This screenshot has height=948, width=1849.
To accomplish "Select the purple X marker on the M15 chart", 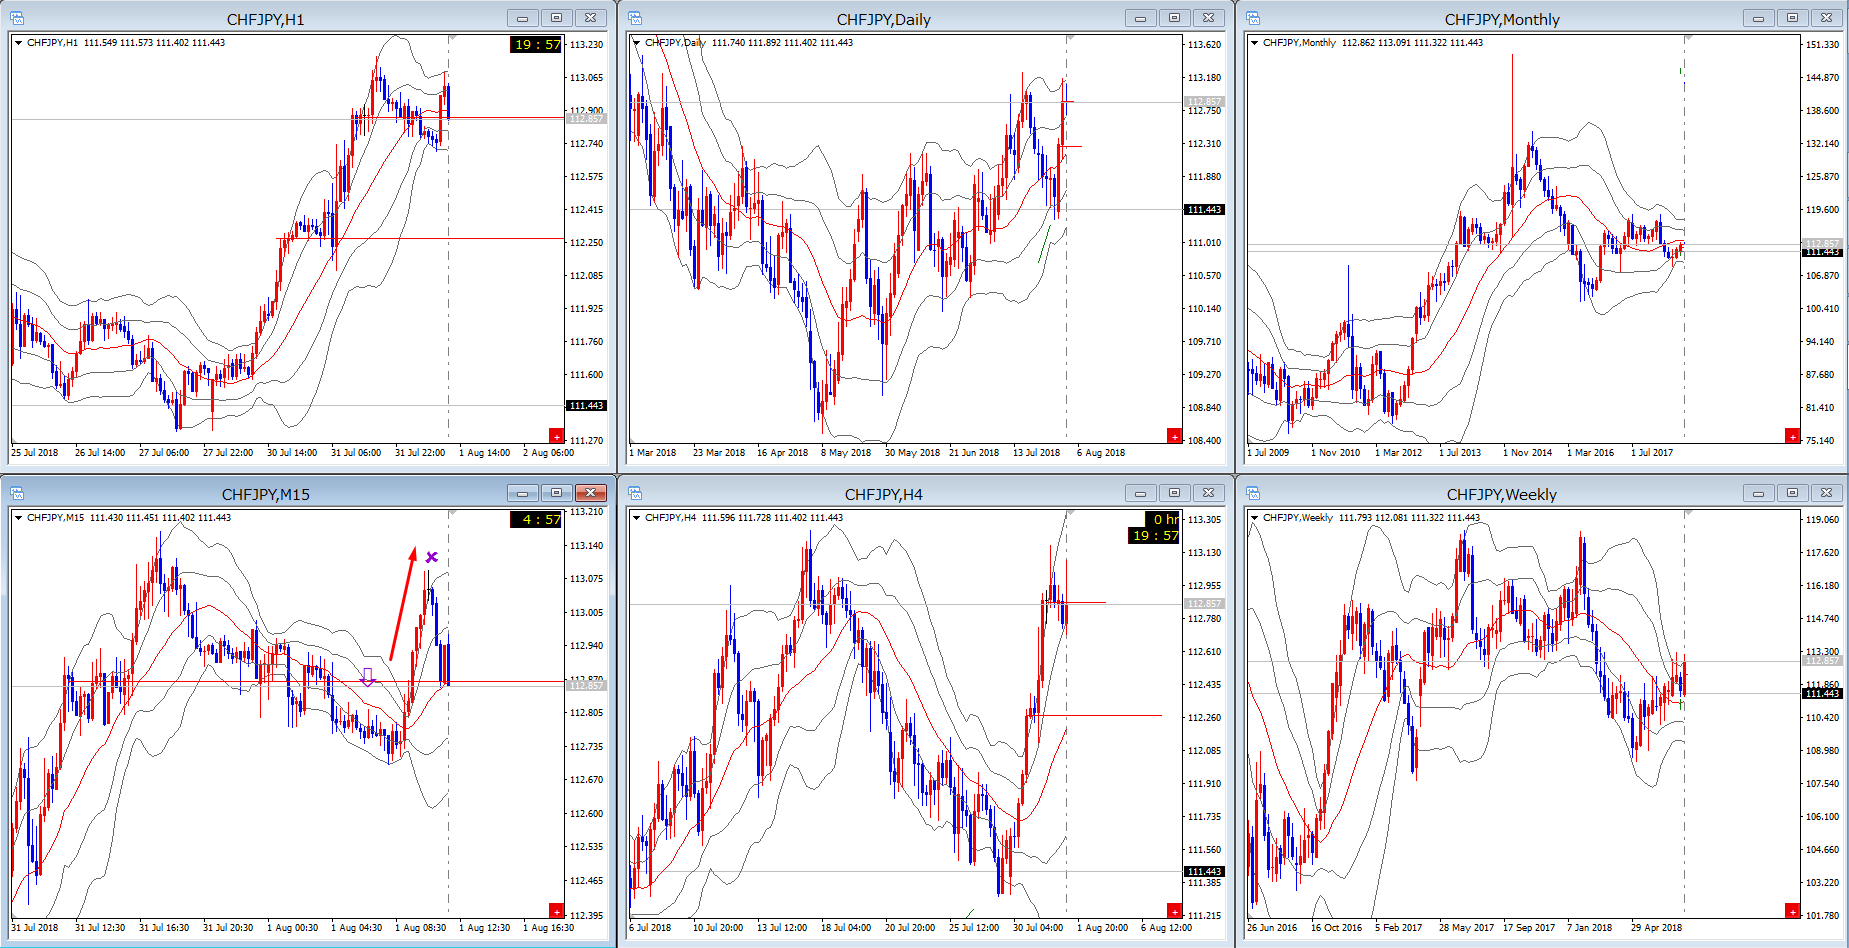I will (x=432, y=557).
